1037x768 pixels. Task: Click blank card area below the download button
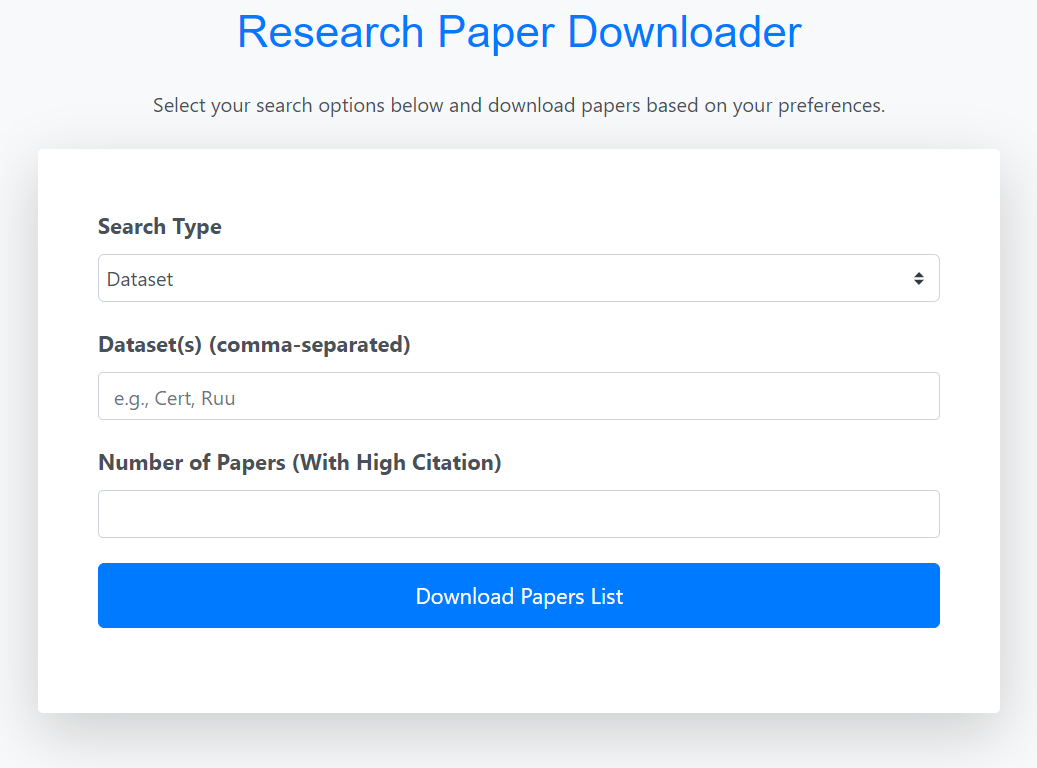click(x=518, y=670)
